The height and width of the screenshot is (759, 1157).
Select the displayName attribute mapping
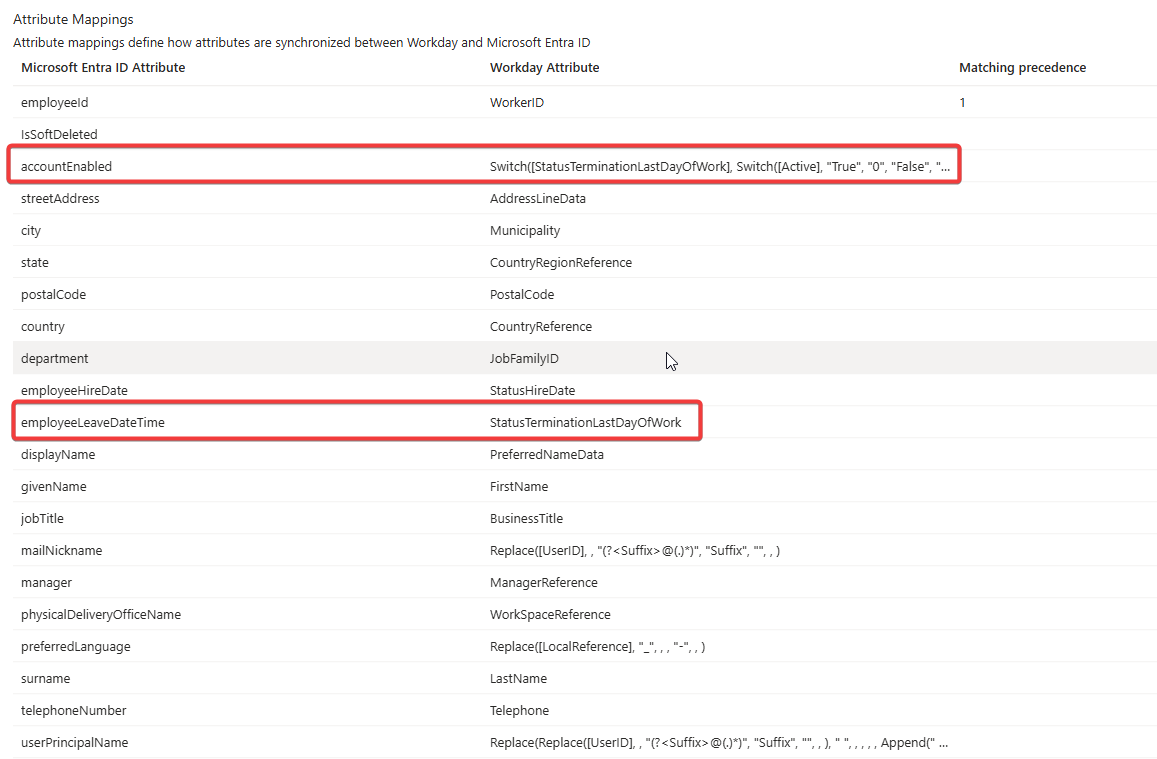click(58, 455)
